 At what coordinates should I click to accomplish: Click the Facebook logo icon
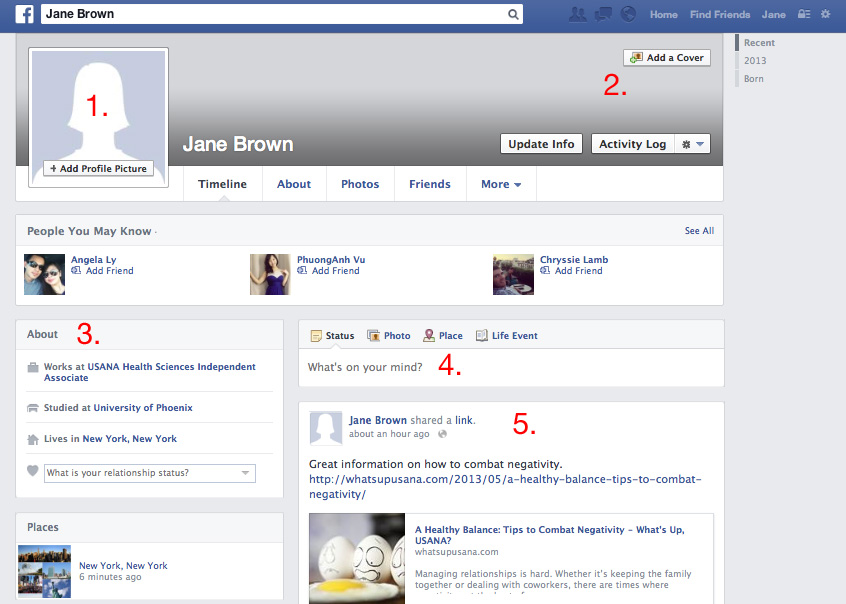pyautogui.click(x=25, y=14)
